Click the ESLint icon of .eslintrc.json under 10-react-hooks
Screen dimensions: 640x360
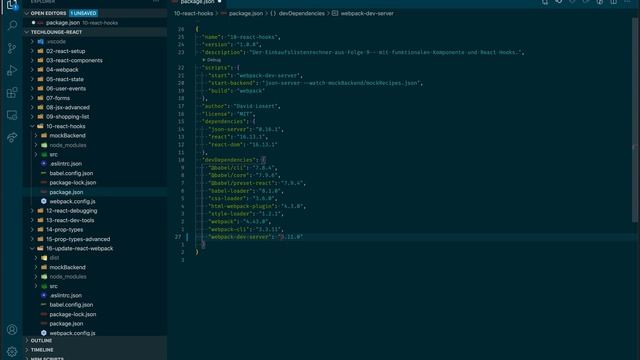44,164
